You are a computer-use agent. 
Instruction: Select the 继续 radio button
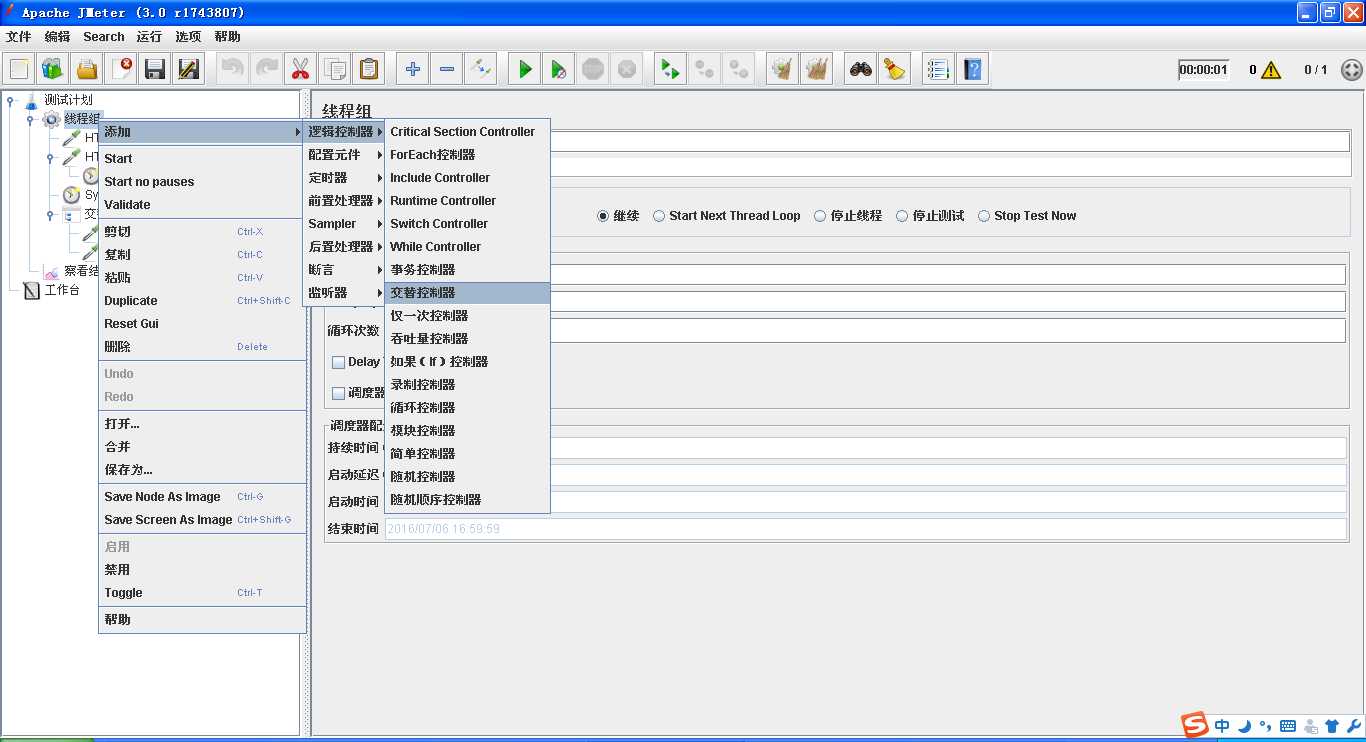click(603, 216)
